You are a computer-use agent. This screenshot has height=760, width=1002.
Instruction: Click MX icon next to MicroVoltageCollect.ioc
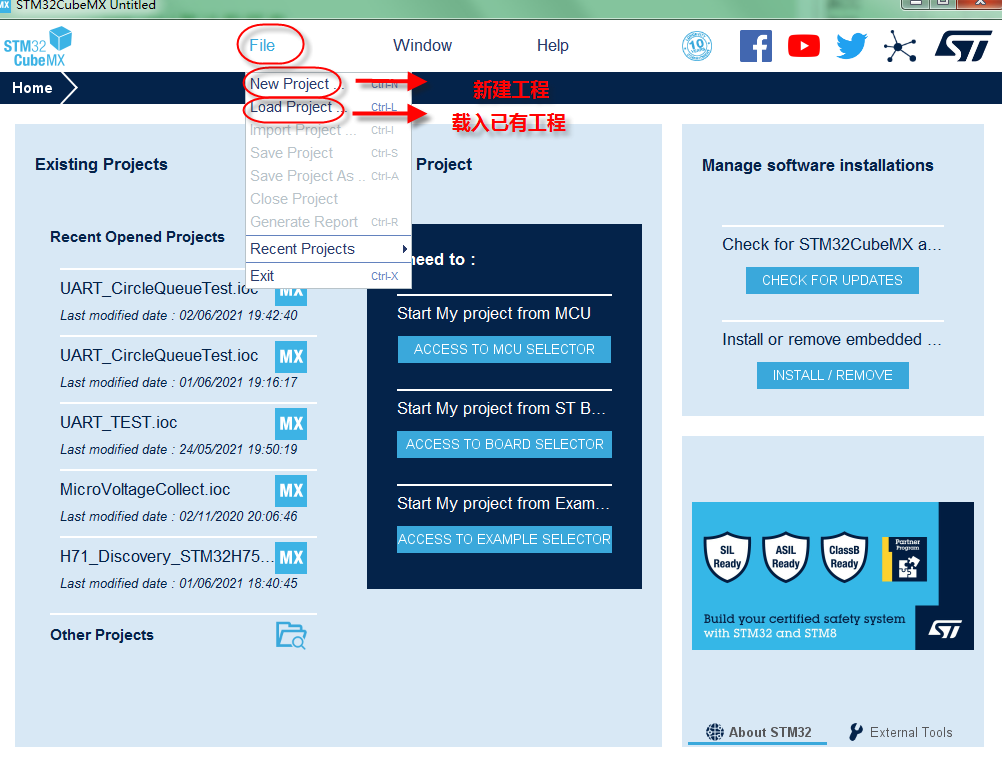pos(291,491)
